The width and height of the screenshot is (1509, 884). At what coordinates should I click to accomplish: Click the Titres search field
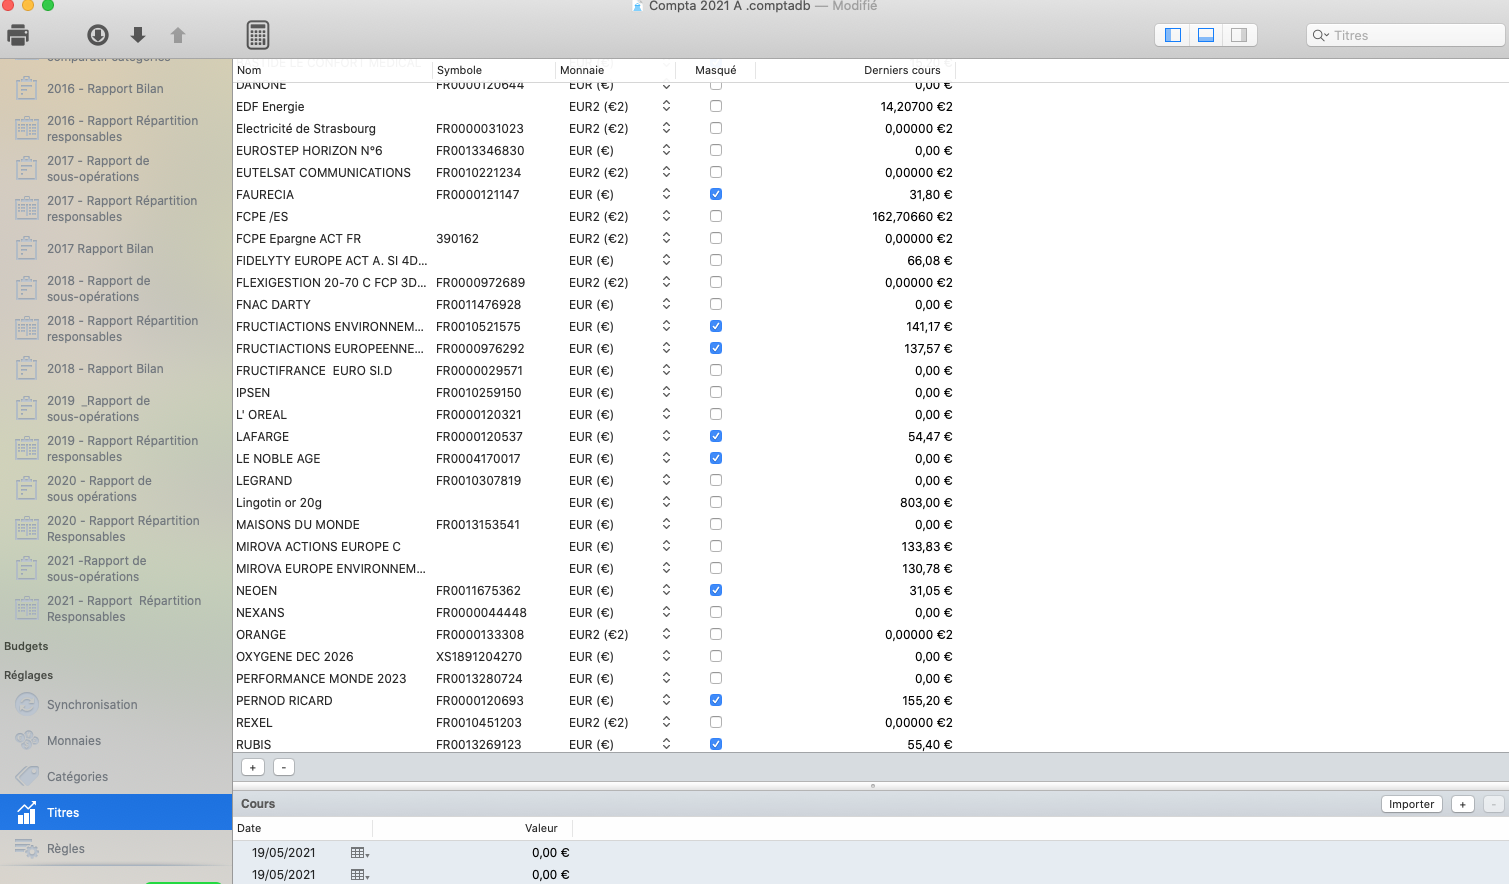point(1405,35)
